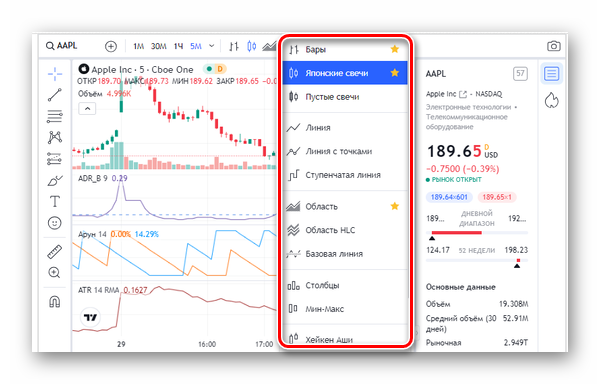
Task: Select the crosshair cursor tool
Action: click(55, 74)
